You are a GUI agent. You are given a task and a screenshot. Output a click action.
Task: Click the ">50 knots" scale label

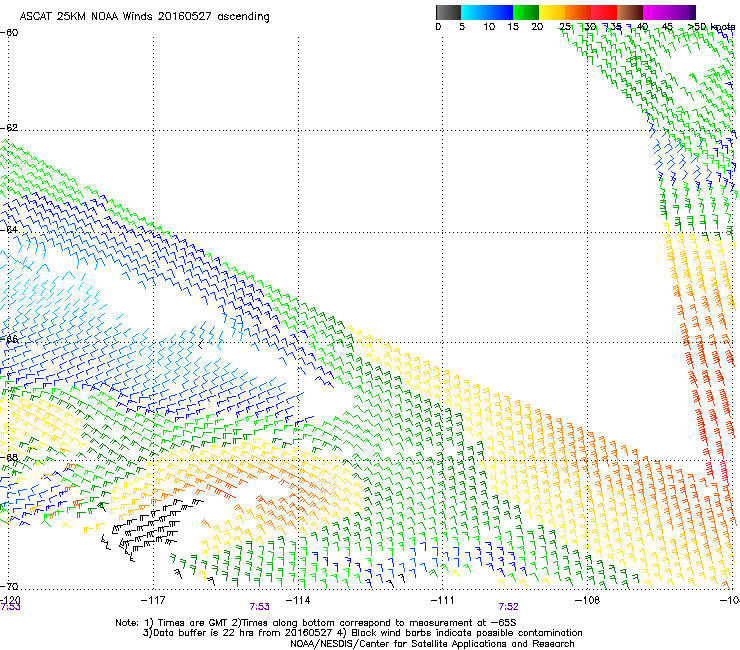(712, 27)
